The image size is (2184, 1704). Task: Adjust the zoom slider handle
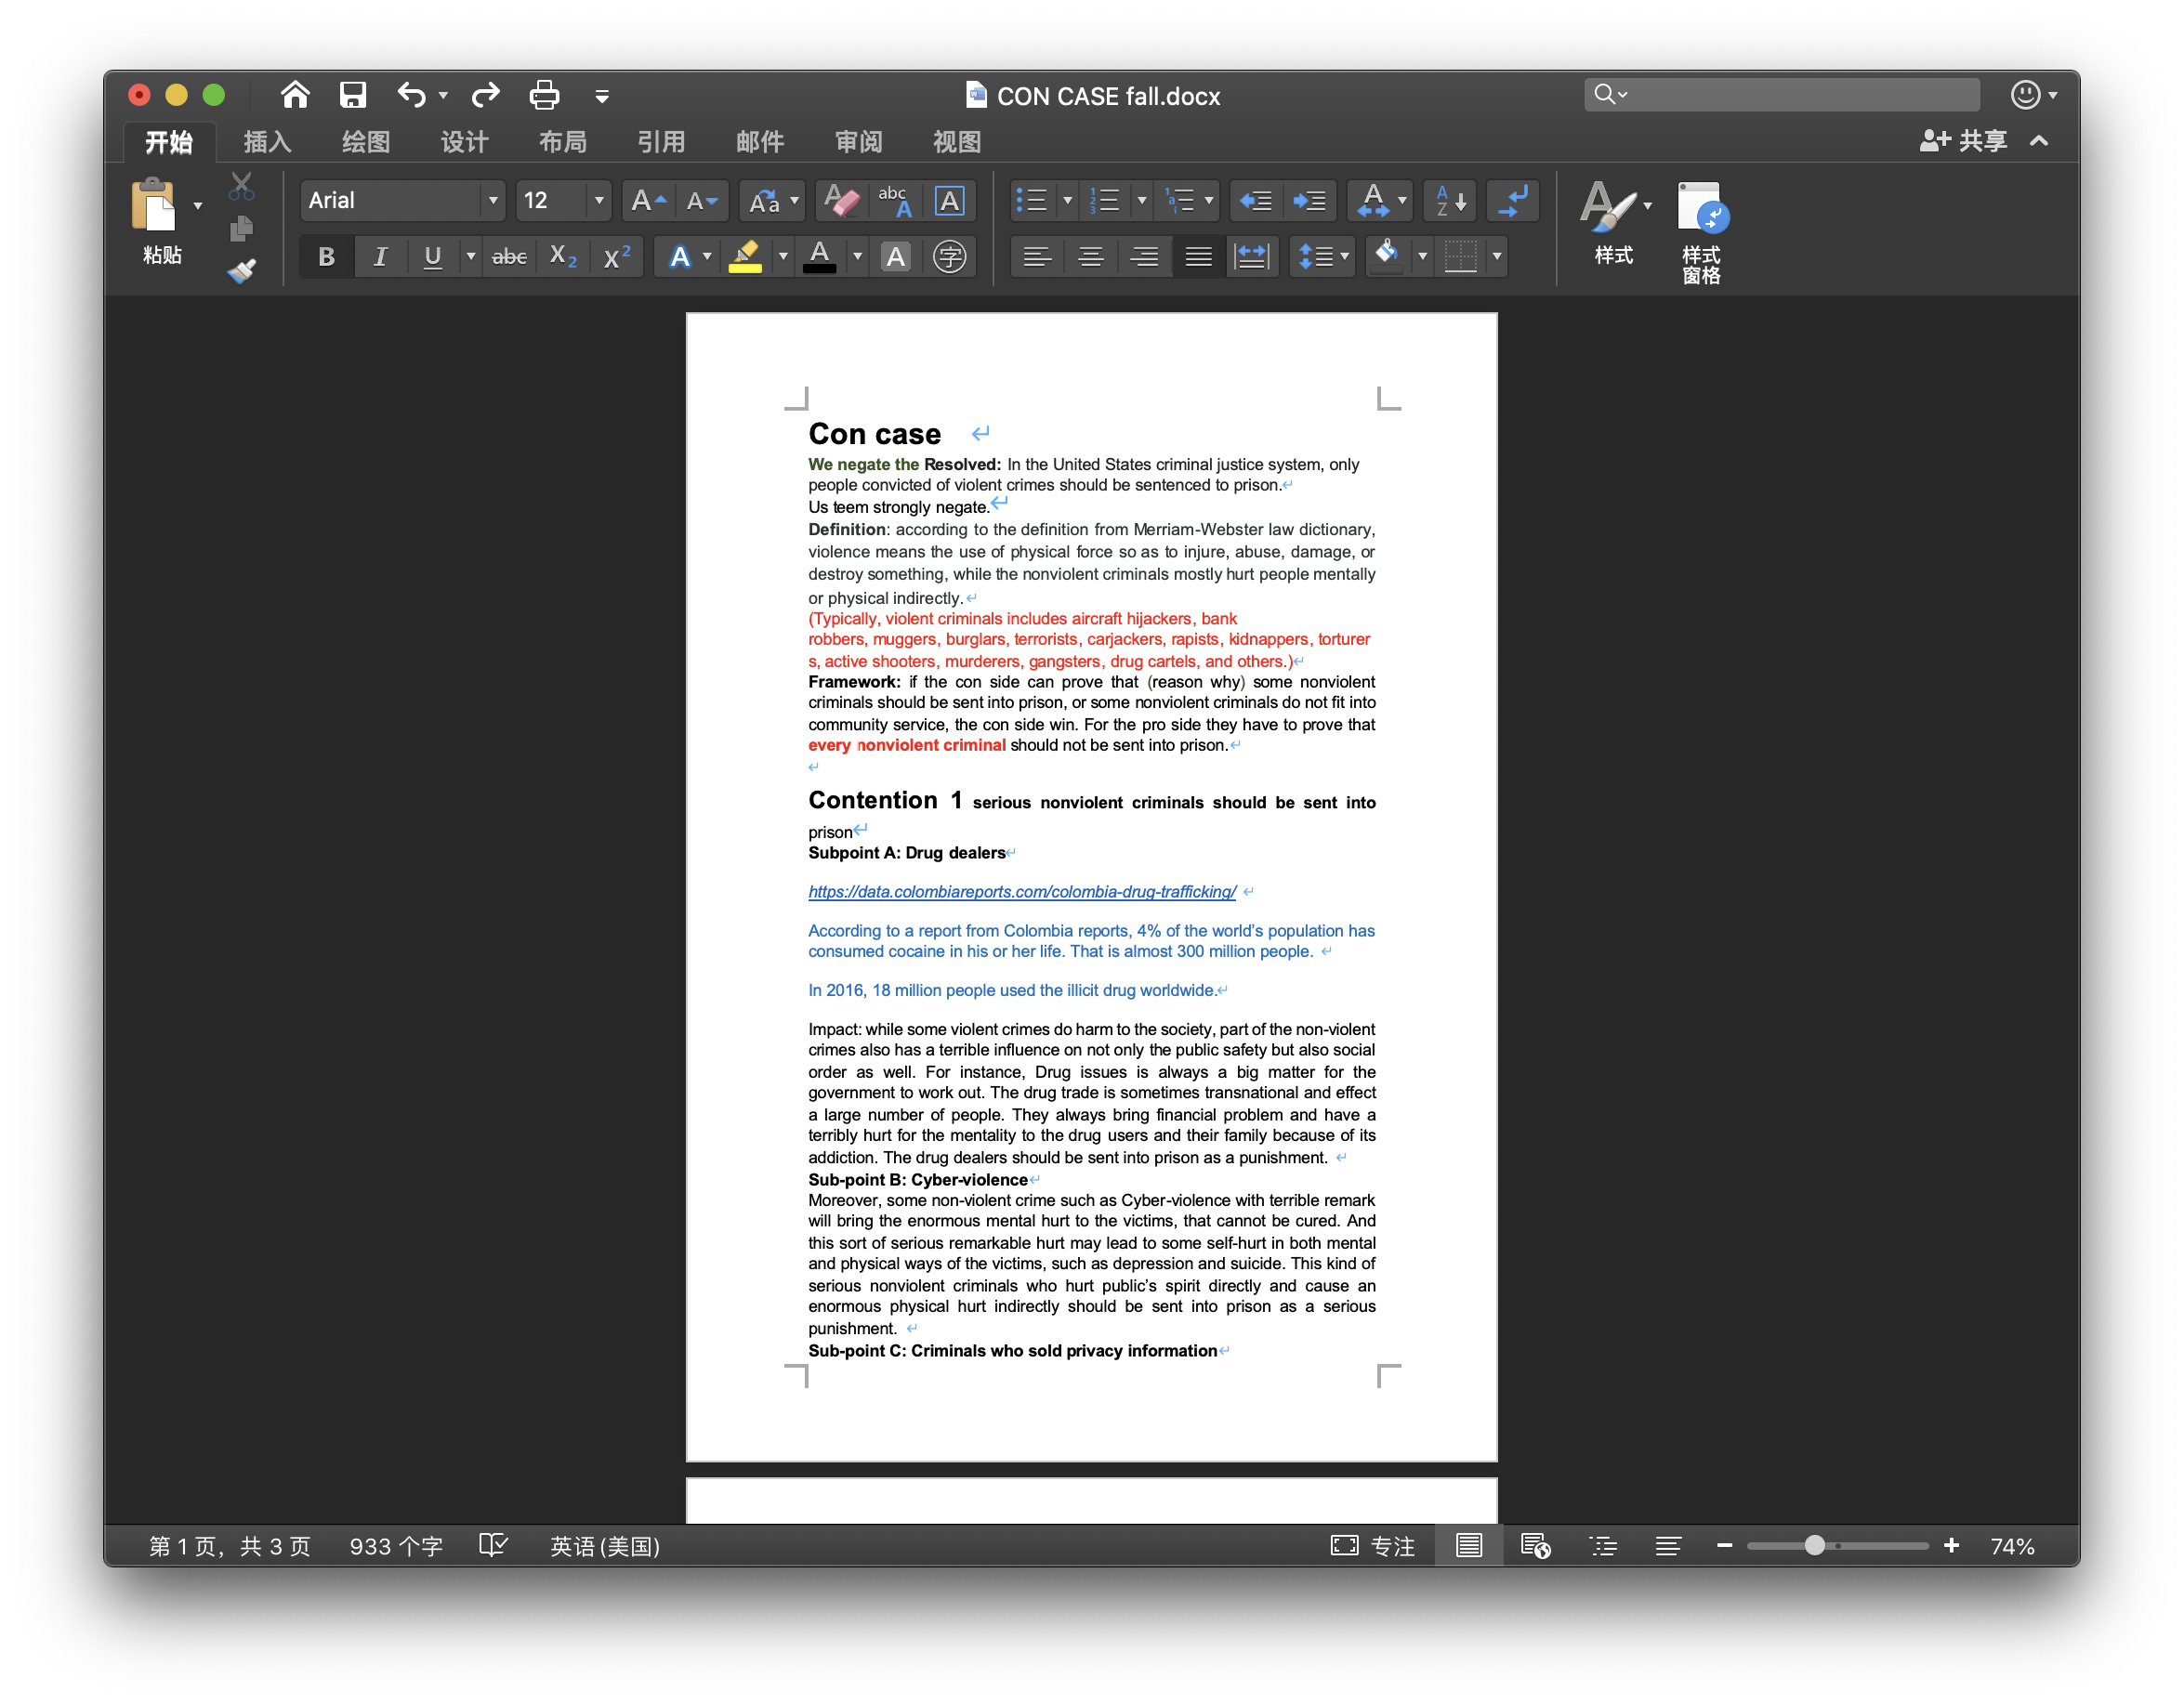(1814, 1546)
